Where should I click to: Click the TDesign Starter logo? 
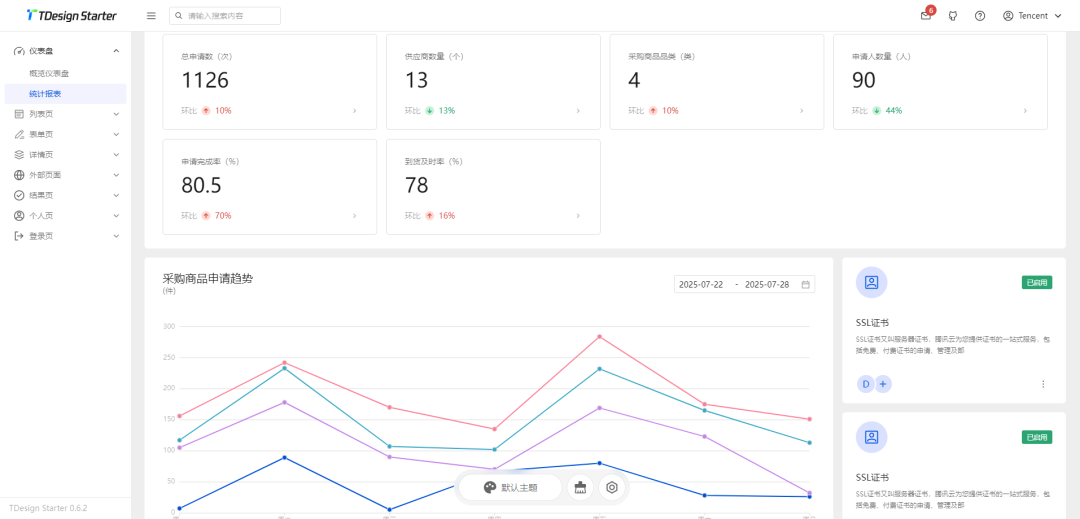72,15
